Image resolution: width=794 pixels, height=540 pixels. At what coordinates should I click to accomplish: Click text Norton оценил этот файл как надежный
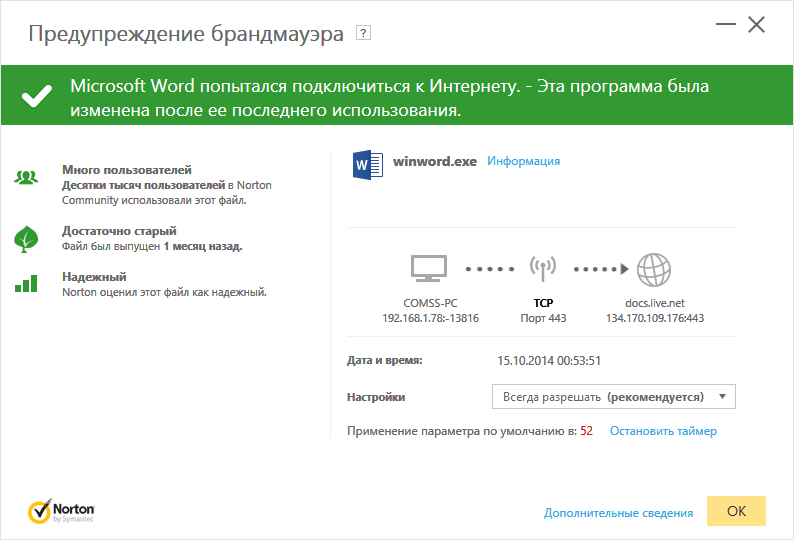point(165,292)
